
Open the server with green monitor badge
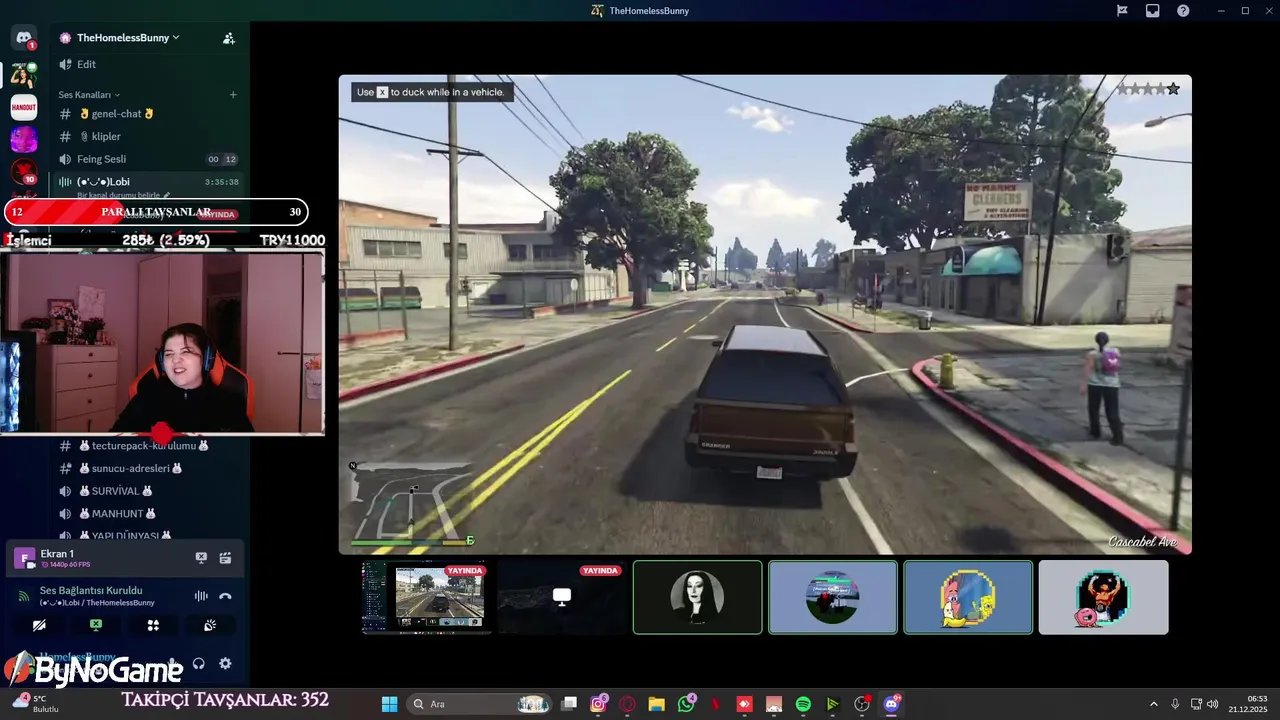click(24, 74)
